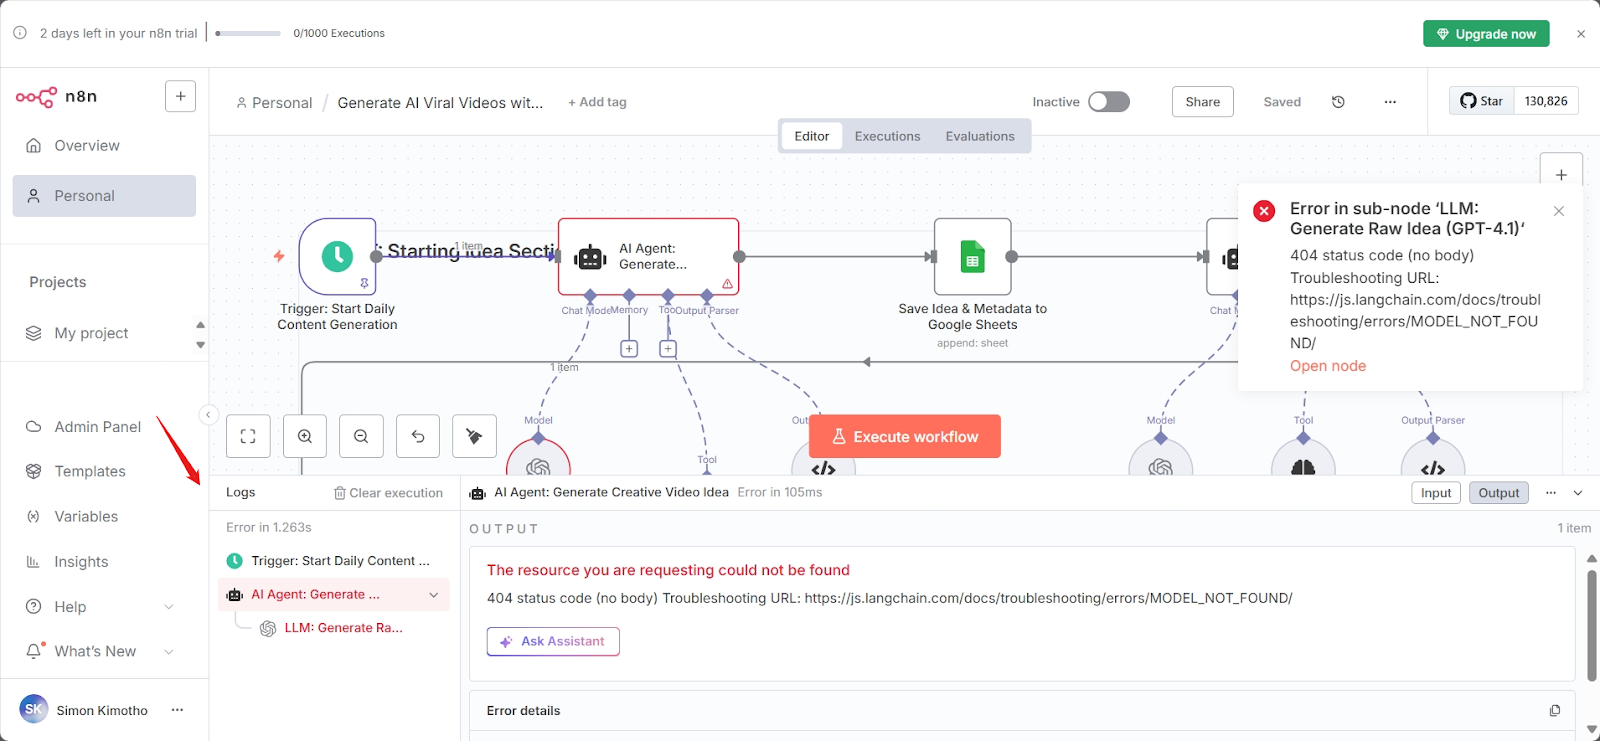
Task: Open workflow history clock icon
Action: click(1338, 102)
